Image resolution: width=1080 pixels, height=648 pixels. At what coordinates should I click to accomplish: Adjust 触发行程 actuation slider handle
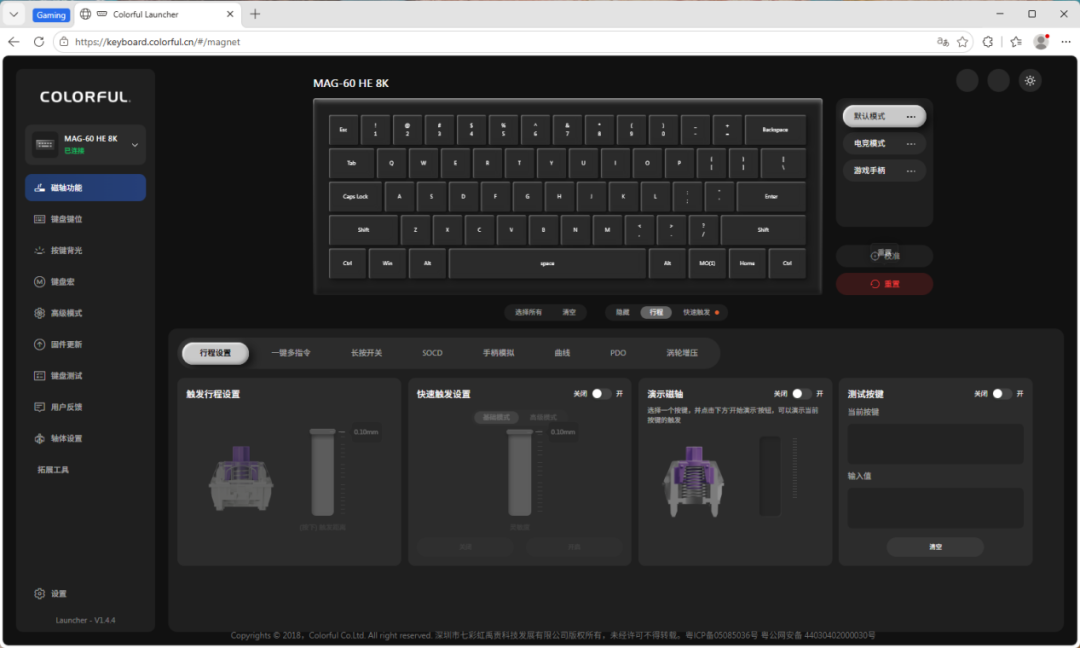pyautogui.click(x=322, y=432)
